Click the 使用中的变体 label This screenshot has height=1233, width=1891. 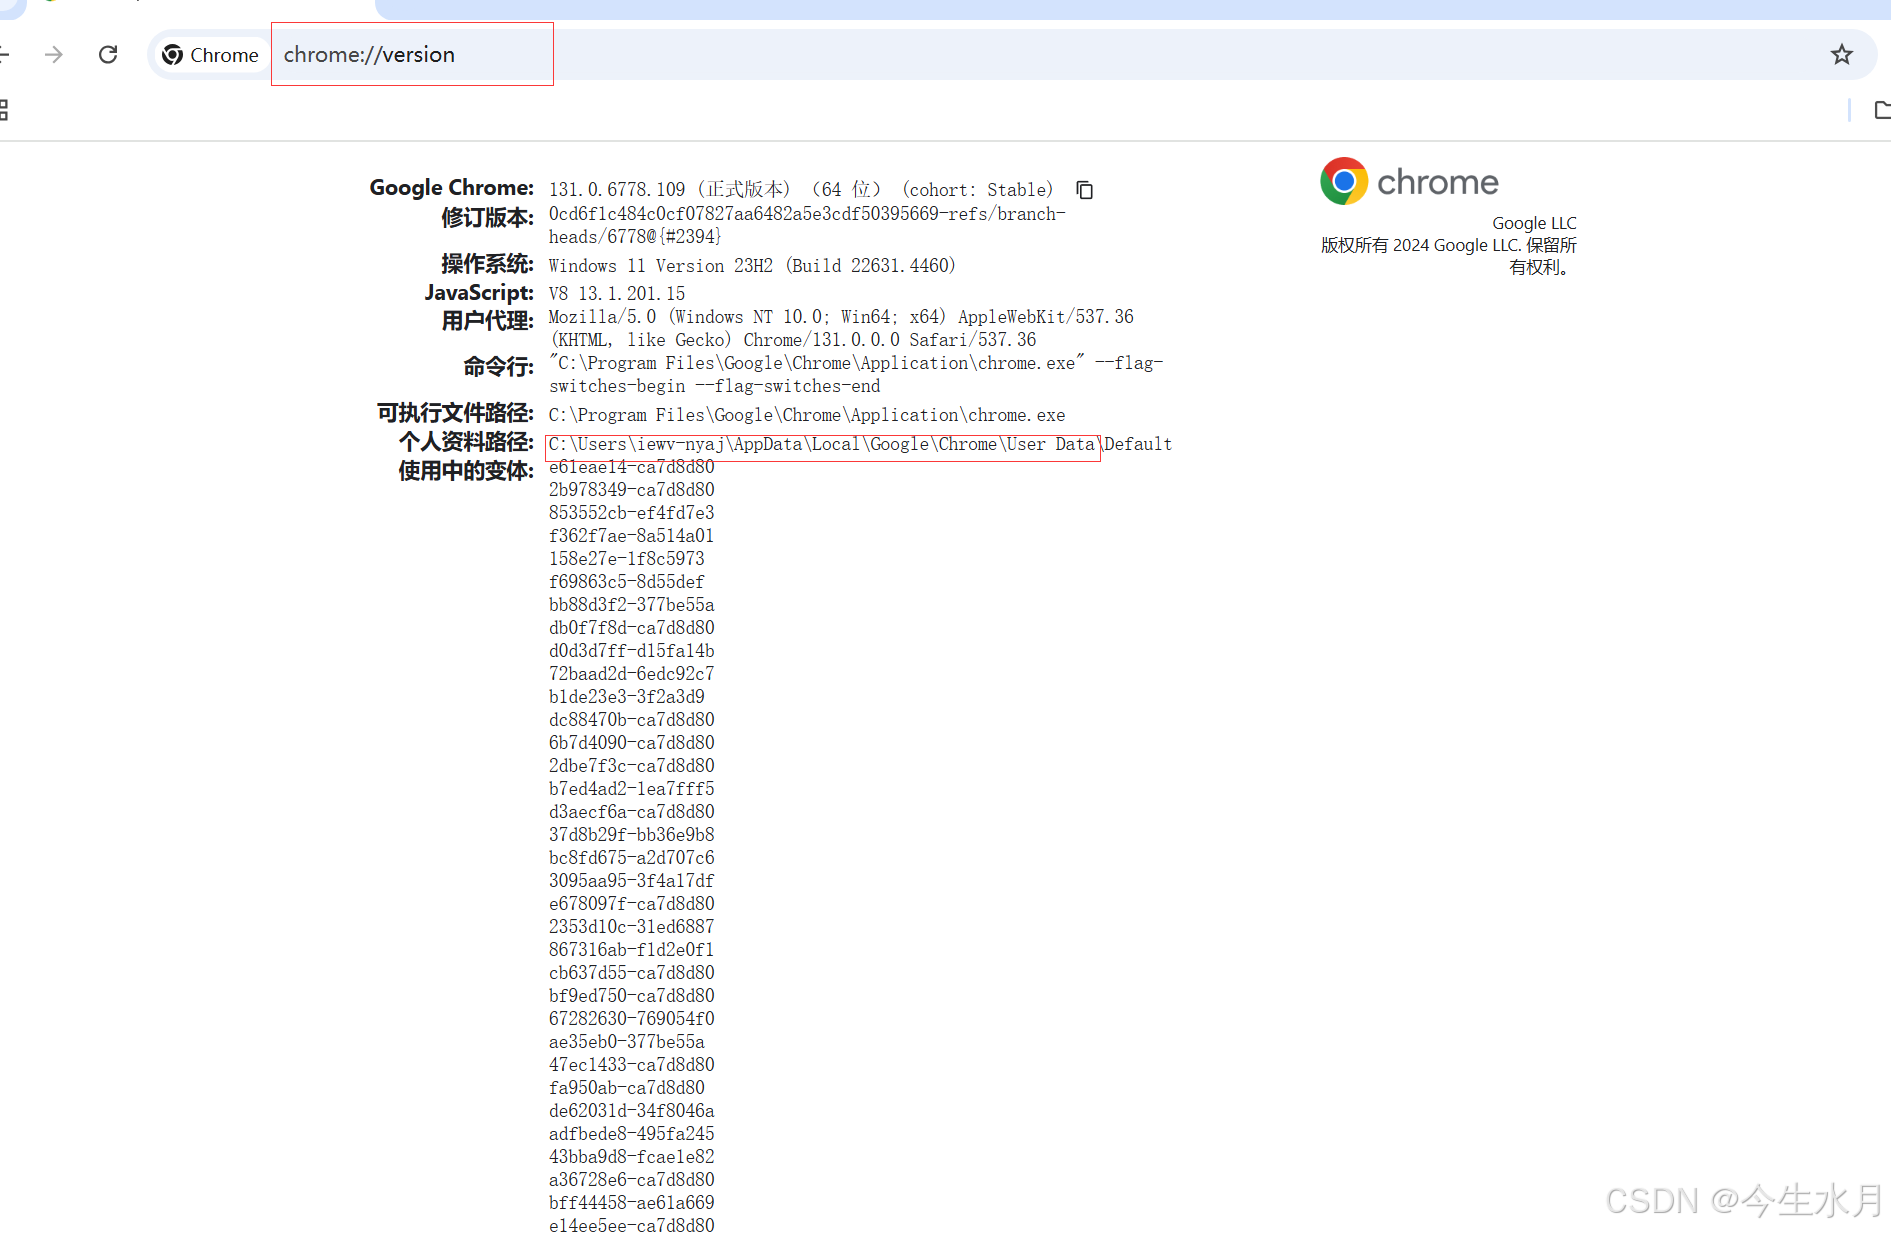coord(466,471)
